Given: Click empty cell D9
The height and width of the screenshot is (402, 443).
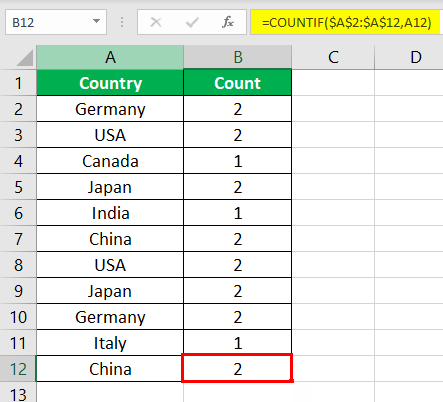Looking at the screenshot, I should [409, 291].
